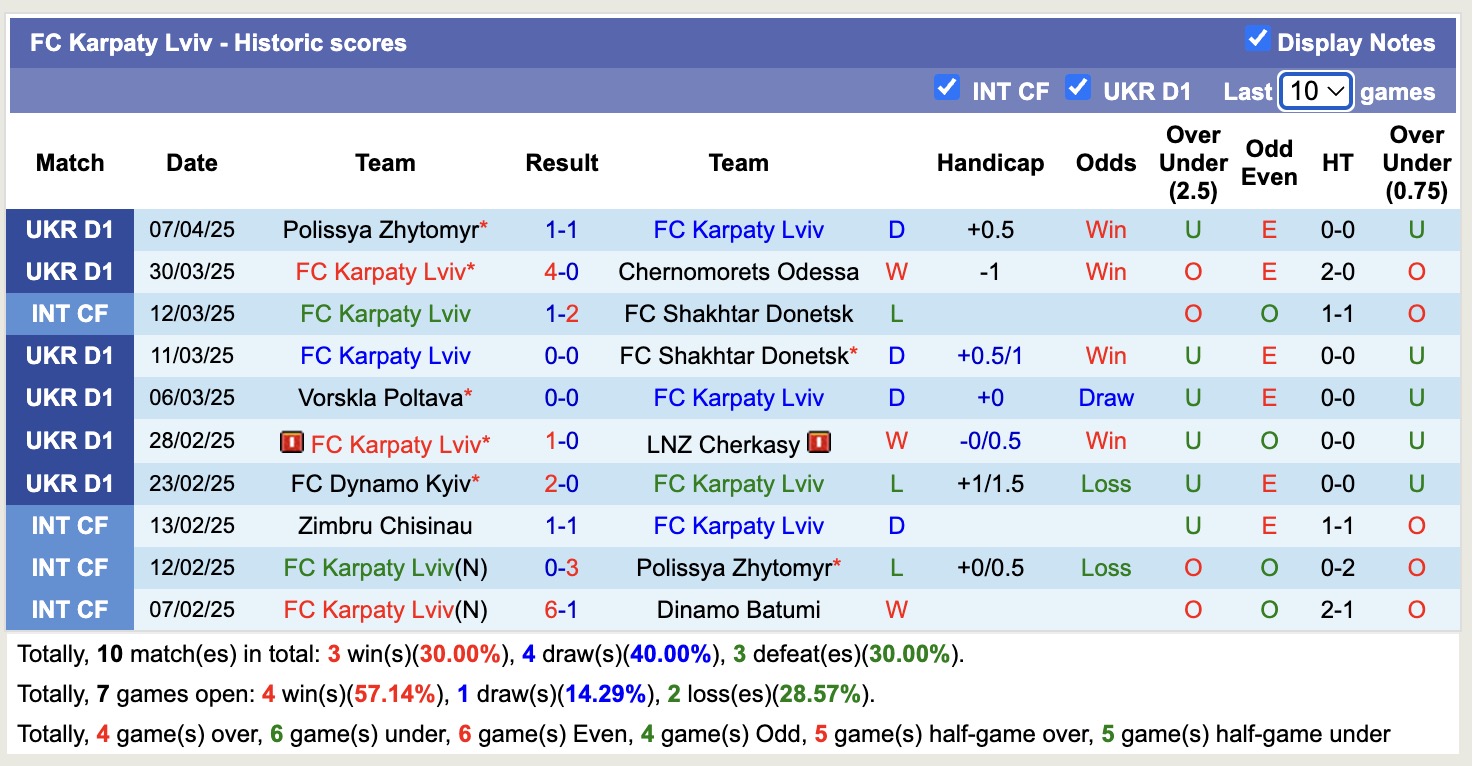Click the Draw odds for the Vorskla match
This screenshot has width=1474, height=766.
coord(1105,397)
